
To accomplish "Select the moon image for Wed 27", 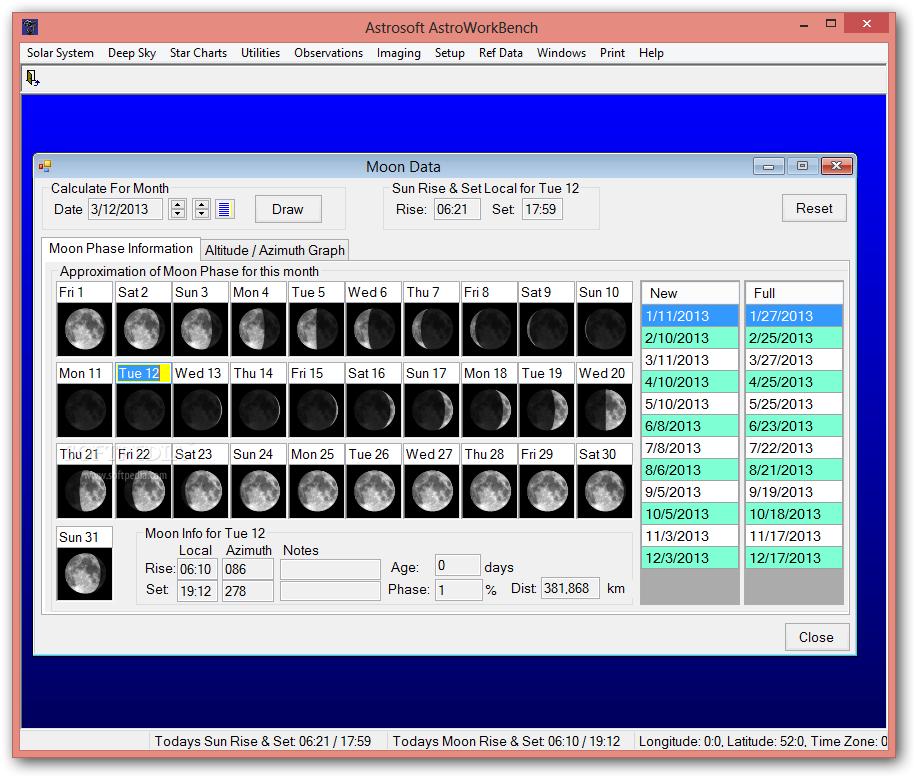I will pyautogui.click(x=432, y=491).
